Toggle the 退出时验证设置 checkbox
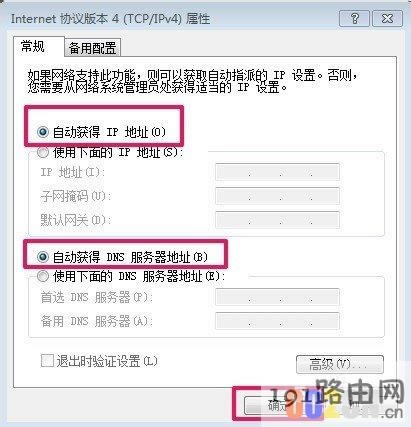The height and width of the screenshot is (427, 411). coord(47,361)
